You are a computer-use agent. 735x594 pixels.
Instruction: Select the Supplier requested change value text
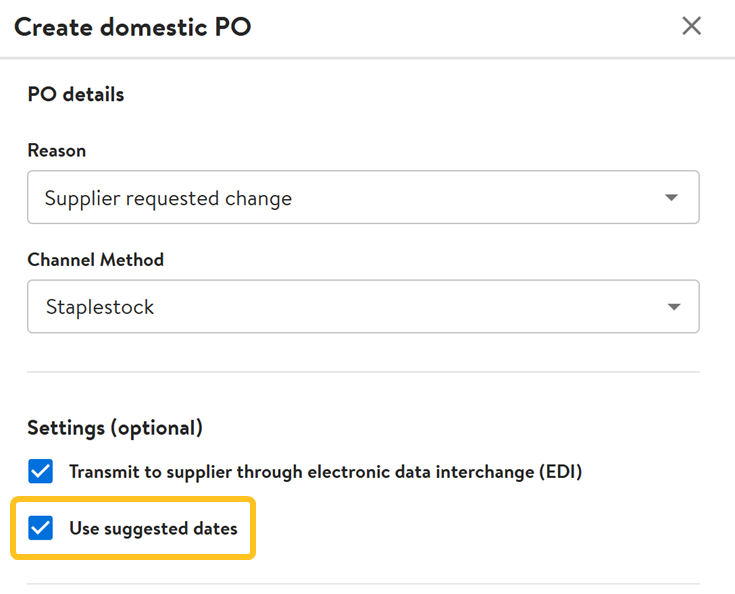(x=168, y=198)
